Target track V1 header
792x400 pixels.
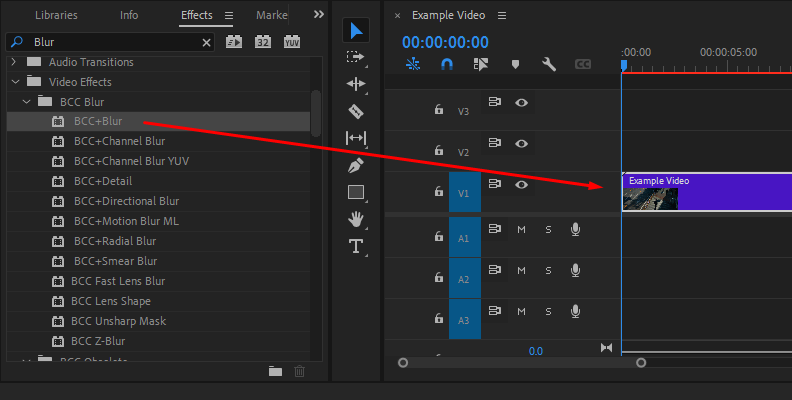[x=465, y=192]
